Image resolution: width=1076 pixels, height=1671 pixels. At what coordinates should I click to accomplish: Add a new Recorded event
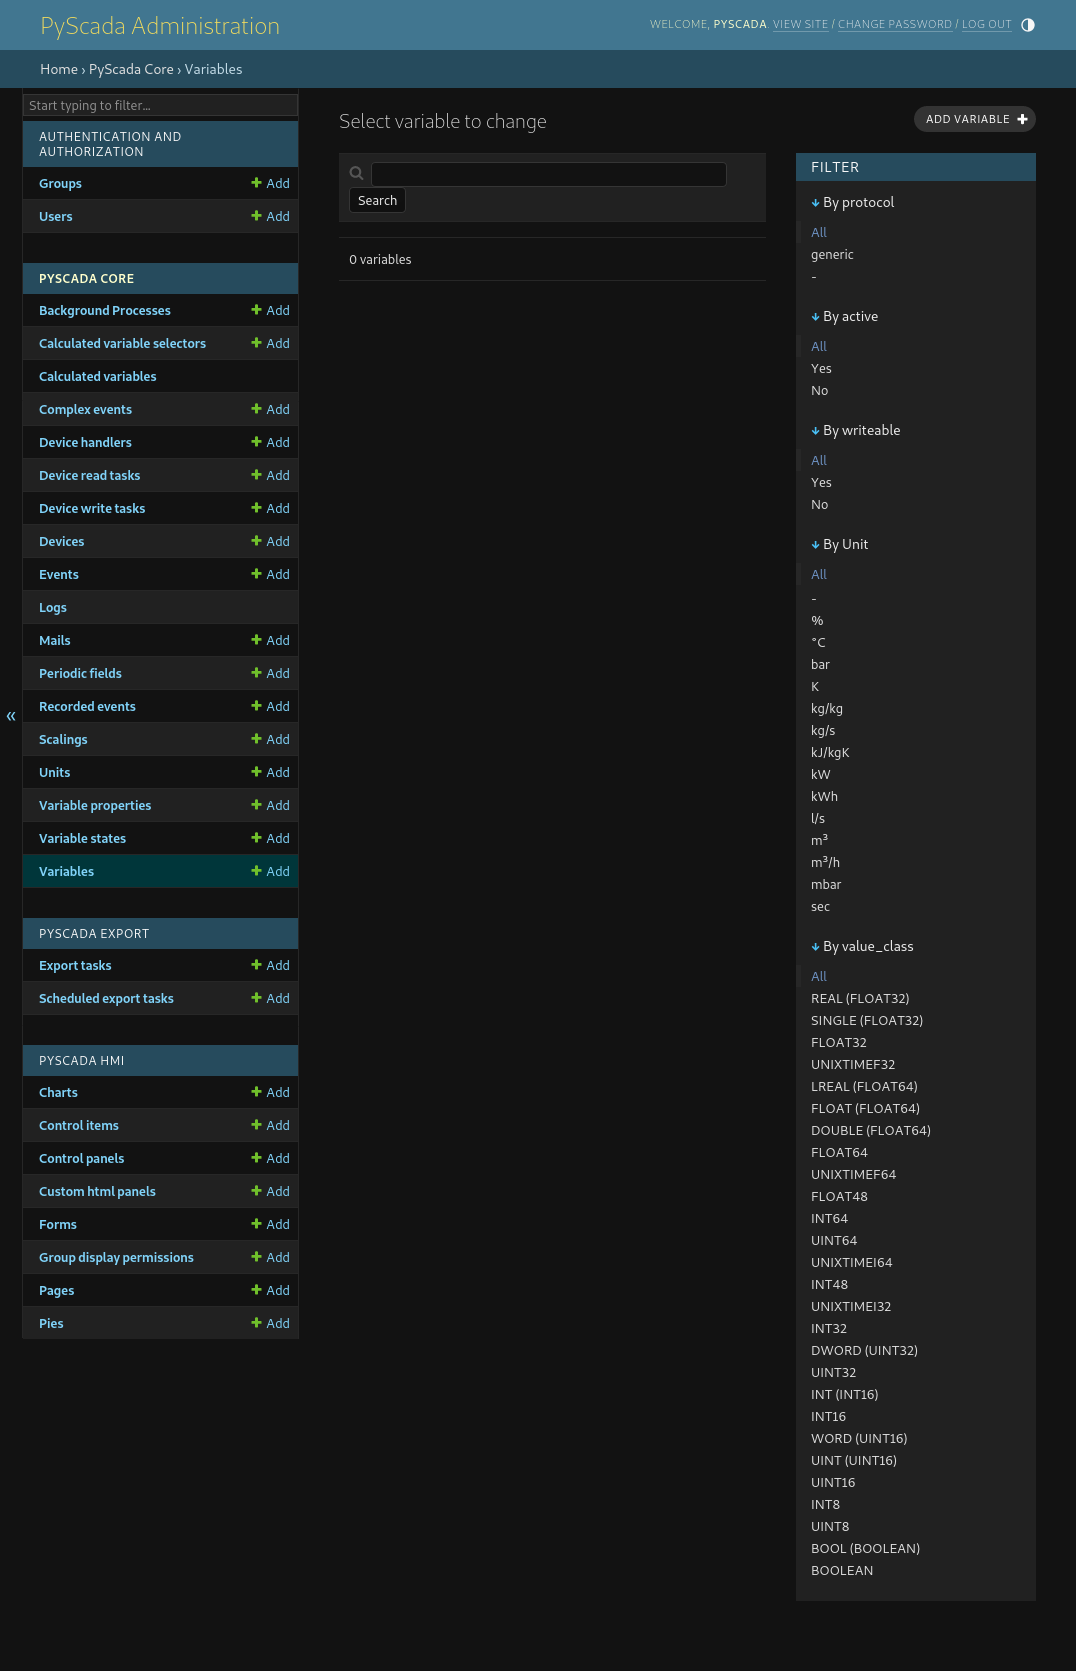[x=270, y=706]
